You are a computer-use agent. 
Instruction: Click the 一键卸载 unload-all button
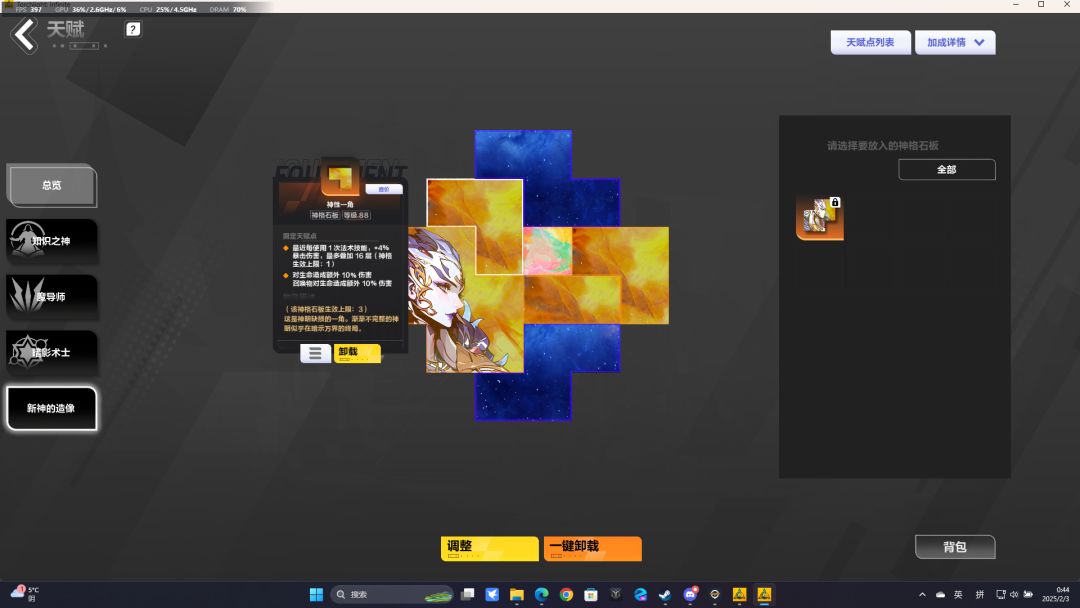pyautogui.click(x=592, y=549)
